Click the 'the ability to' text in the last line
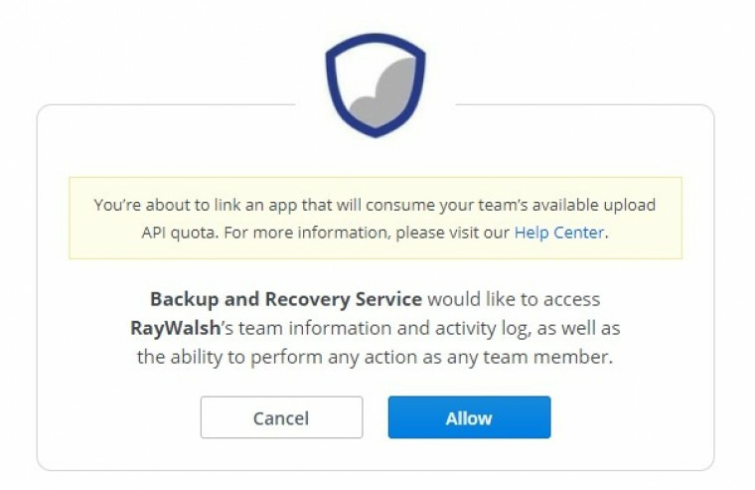The height and width of the screenshot is (490, 755). coord(191,358)
